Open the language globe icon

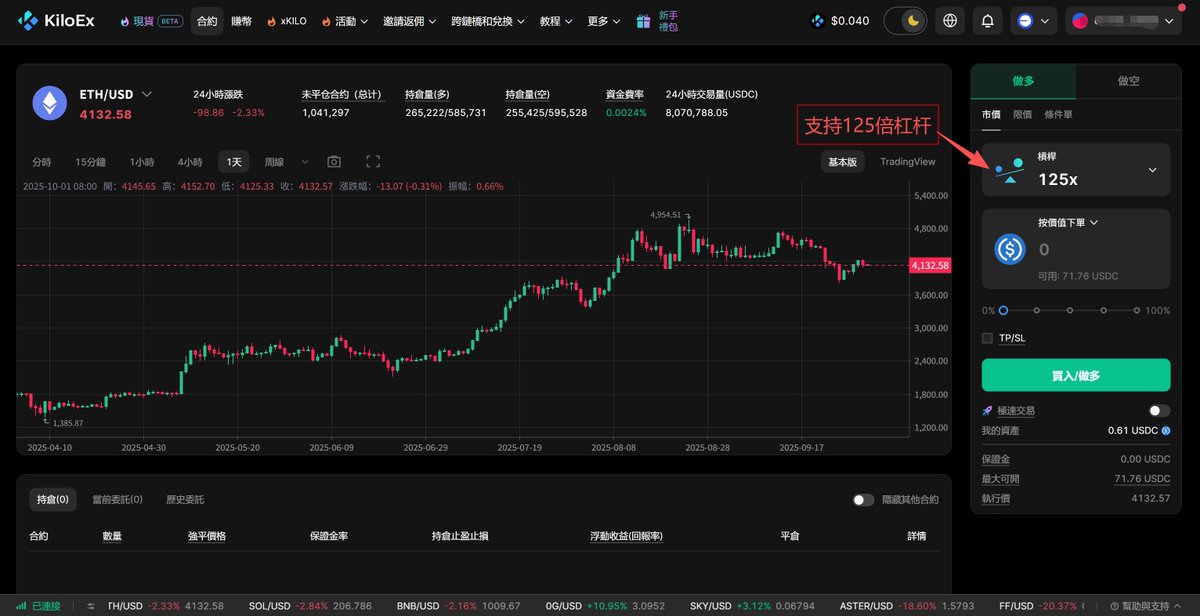[x=949, y=20]
